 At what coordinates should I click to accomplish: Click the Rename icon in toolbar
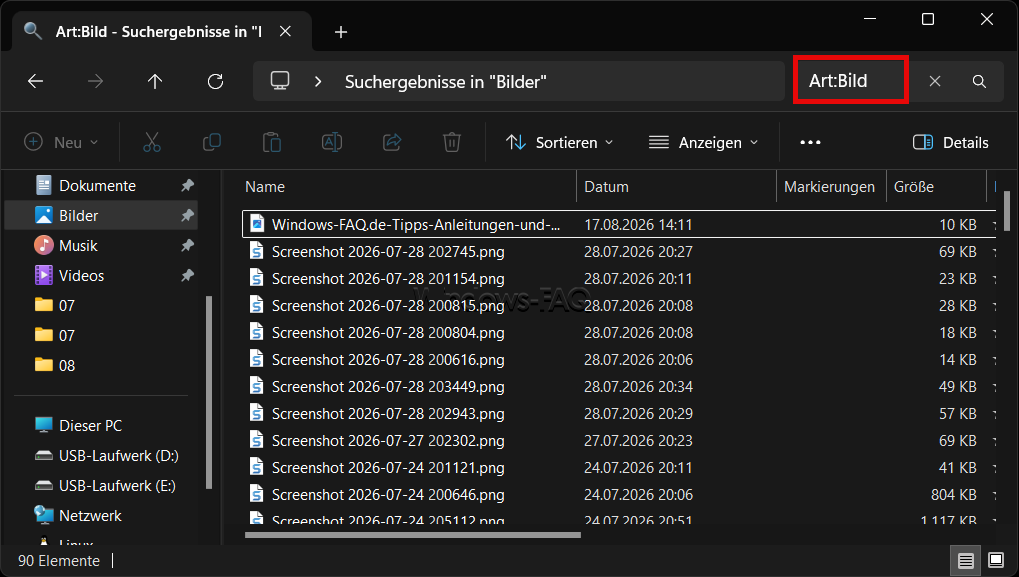(331, 142)
